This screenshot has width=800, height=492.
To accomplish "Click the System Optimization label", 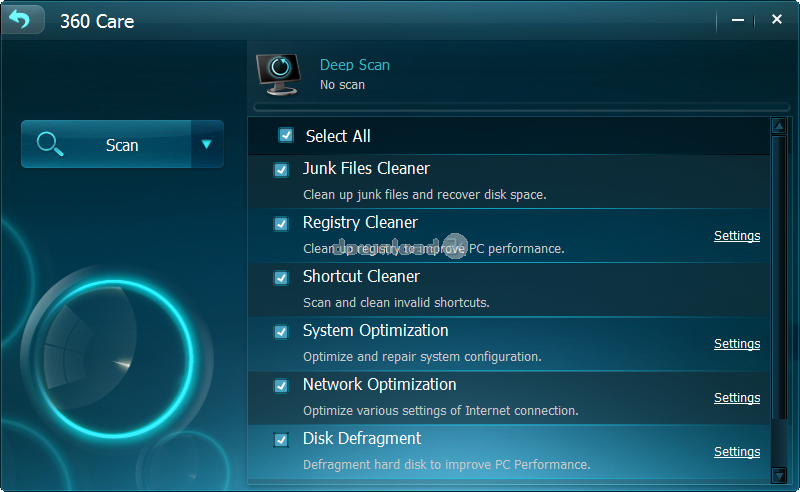I will click(x=376, y=330).
